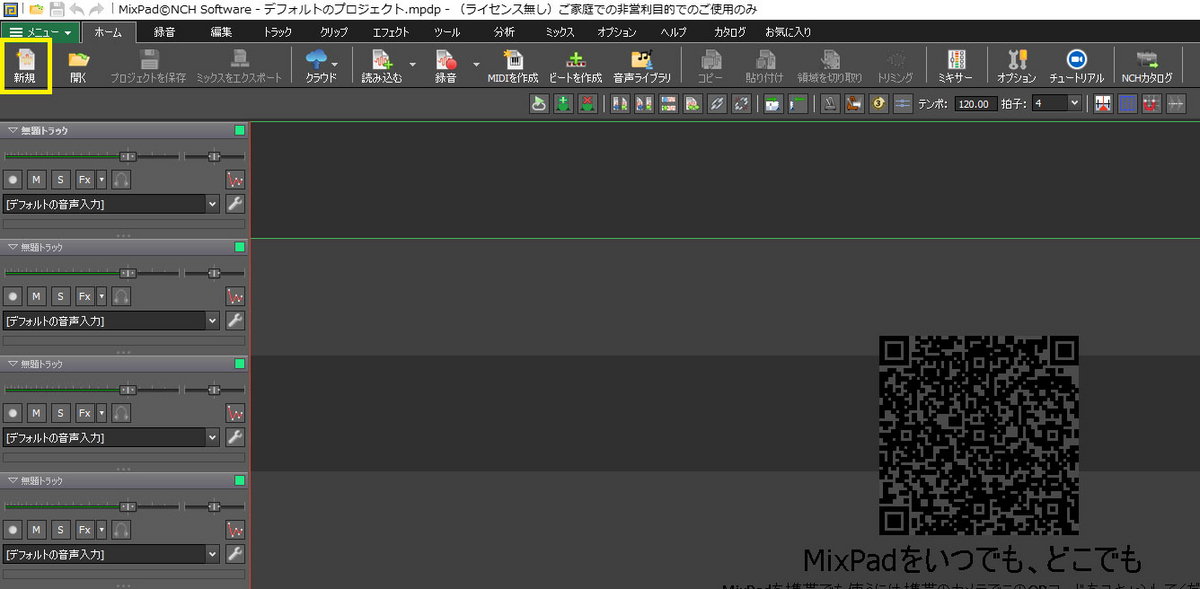The height and width of the screenshot is (589, 1200).
Task: Click the wrench icon on the second track
Action: coord(236,320)
